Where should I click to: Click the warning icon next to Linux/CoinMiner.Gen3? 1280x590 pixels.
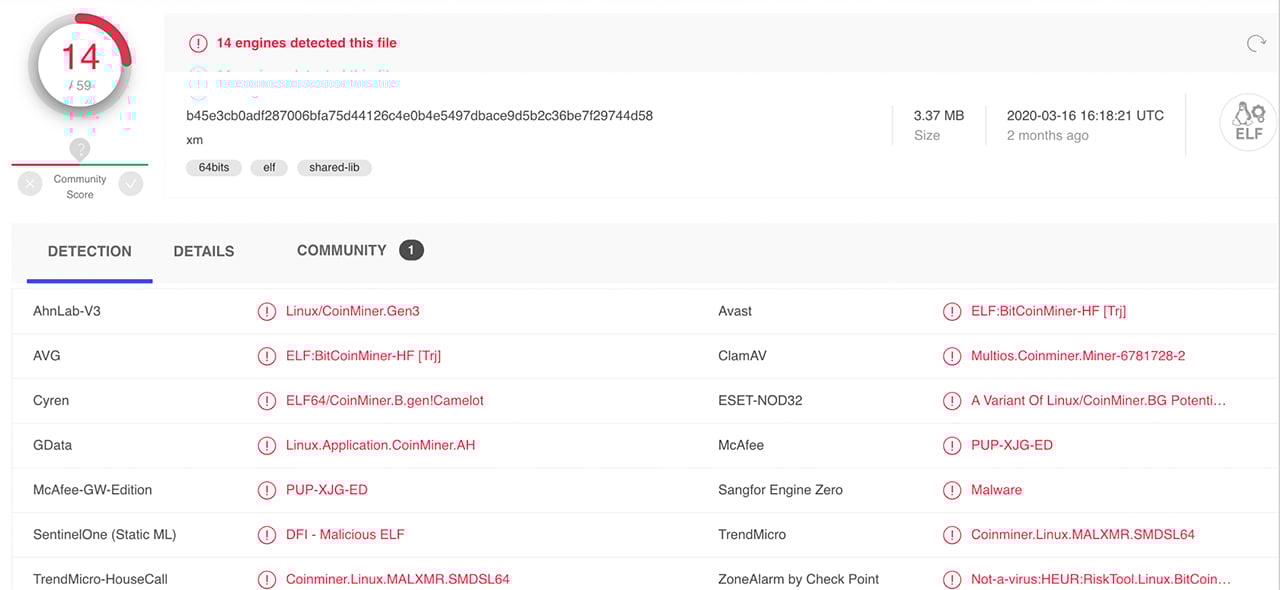pos(267,311)
